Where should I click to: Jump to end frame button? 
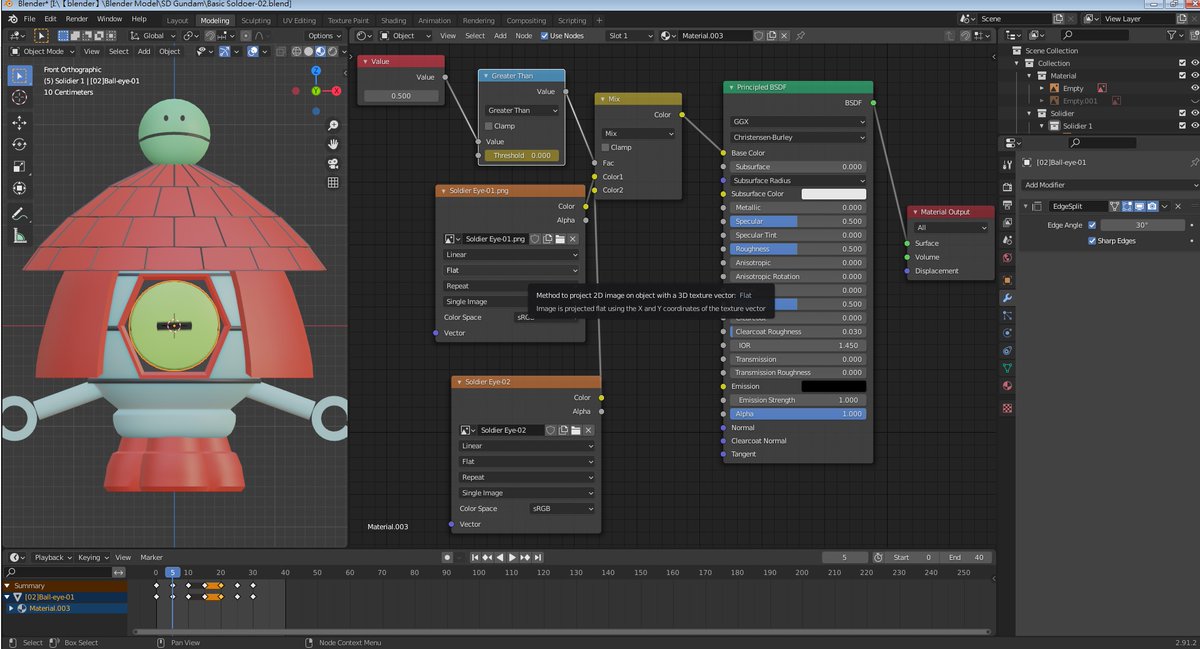click(539, 557)
